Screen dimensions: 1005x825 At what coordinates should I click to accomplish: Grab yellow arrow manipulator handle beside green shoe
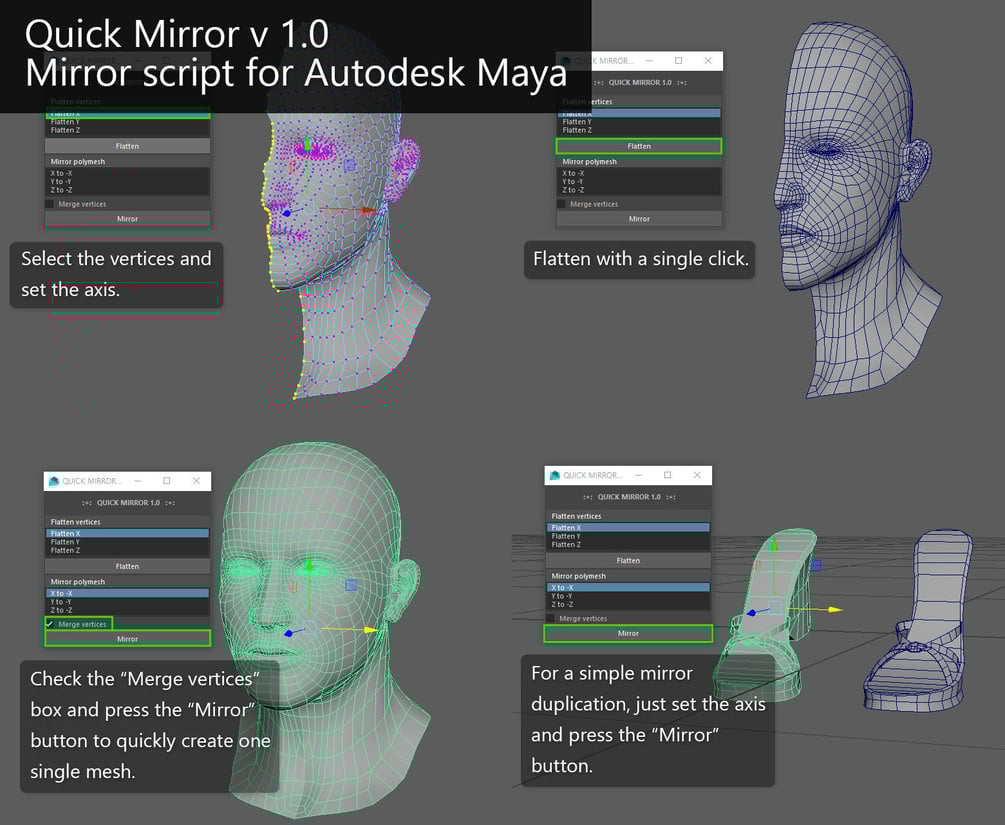click(835, 610)
